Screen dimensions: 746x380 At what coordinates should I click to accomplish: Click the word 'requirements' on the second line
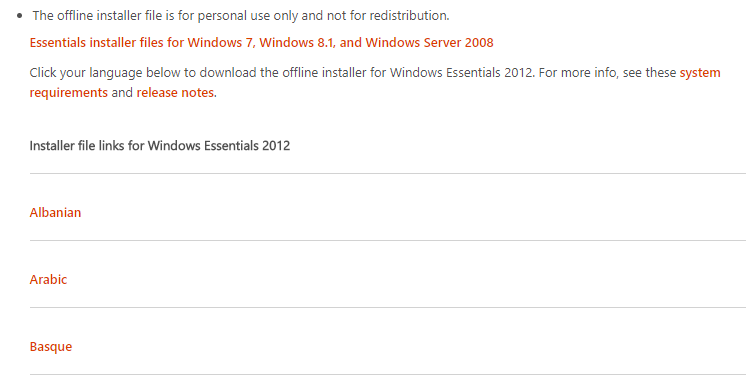69,92
